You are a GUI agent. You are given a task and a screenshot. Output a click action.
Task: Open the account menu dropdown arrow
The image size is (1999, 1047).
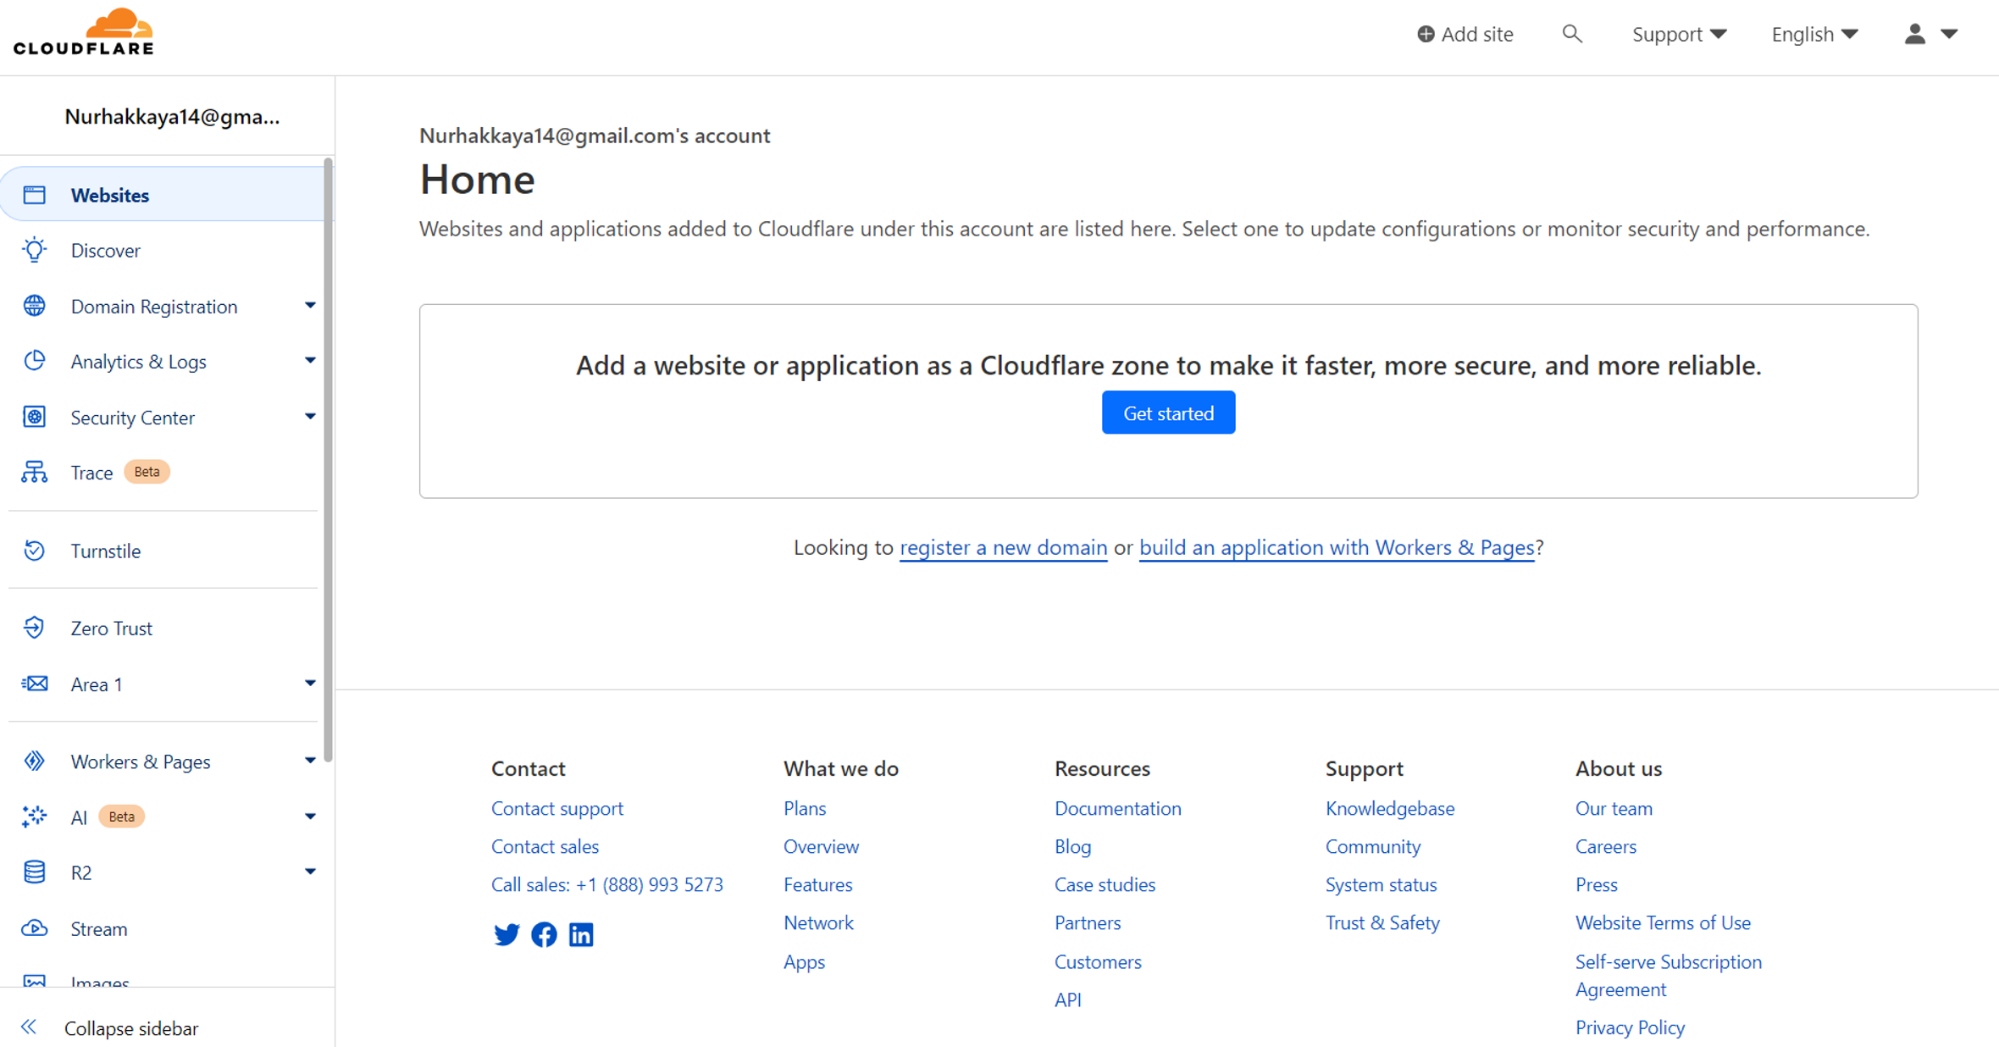click(1949, 34)
